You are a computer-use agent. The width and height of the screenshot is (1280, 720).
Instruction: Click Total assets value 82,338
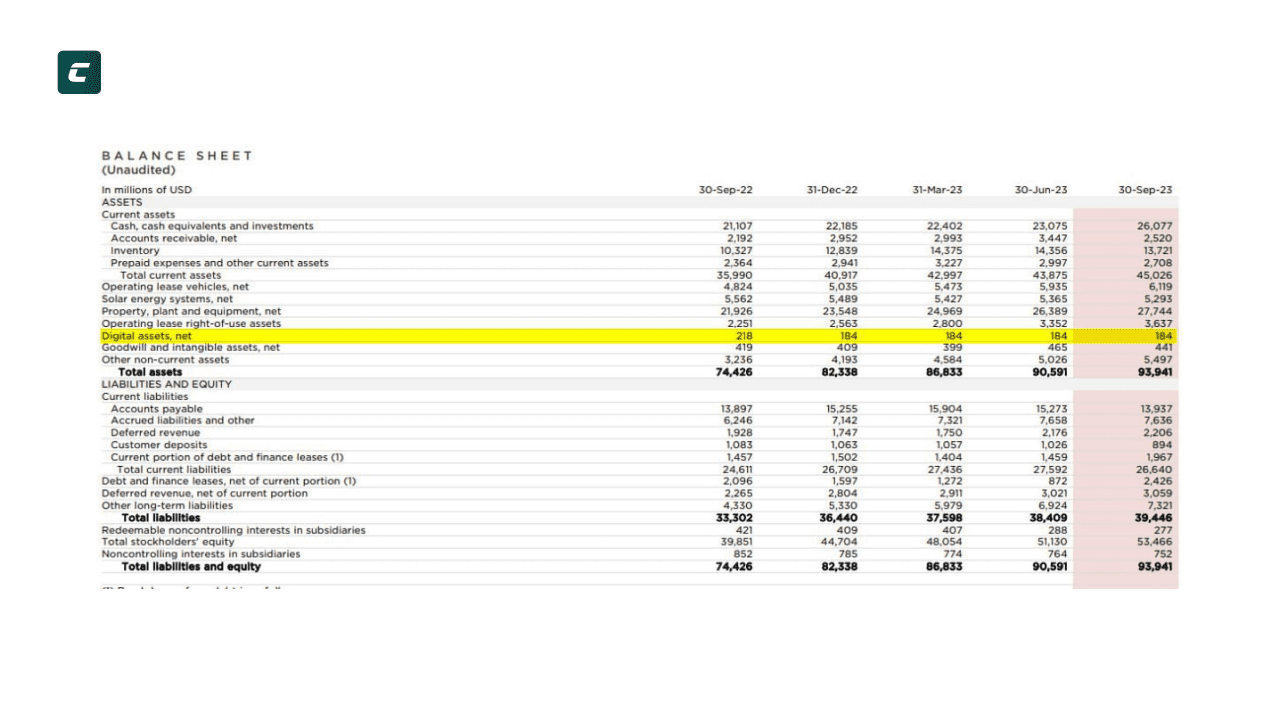[x=839, y=372]
